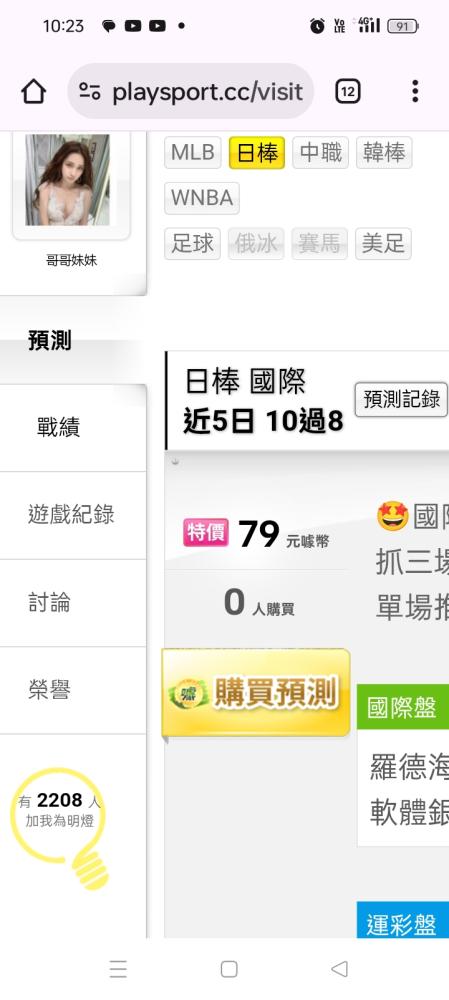Open the 戰績 sidebar tab

[x=59, y=427]
